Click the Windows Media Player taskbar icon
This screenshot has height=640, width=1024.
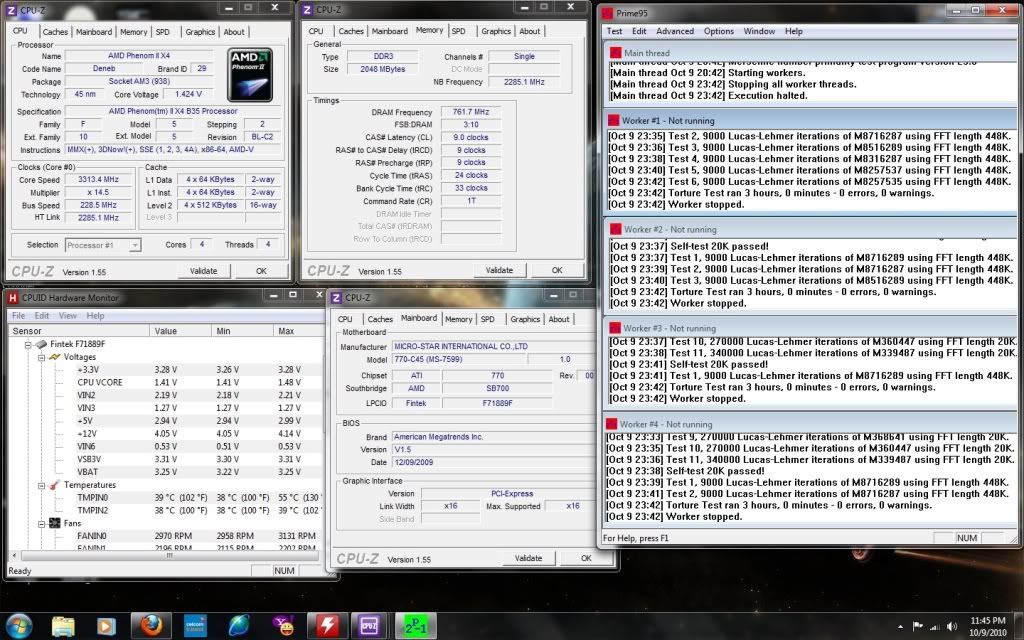pyautogui.click(x=107, y=624)
